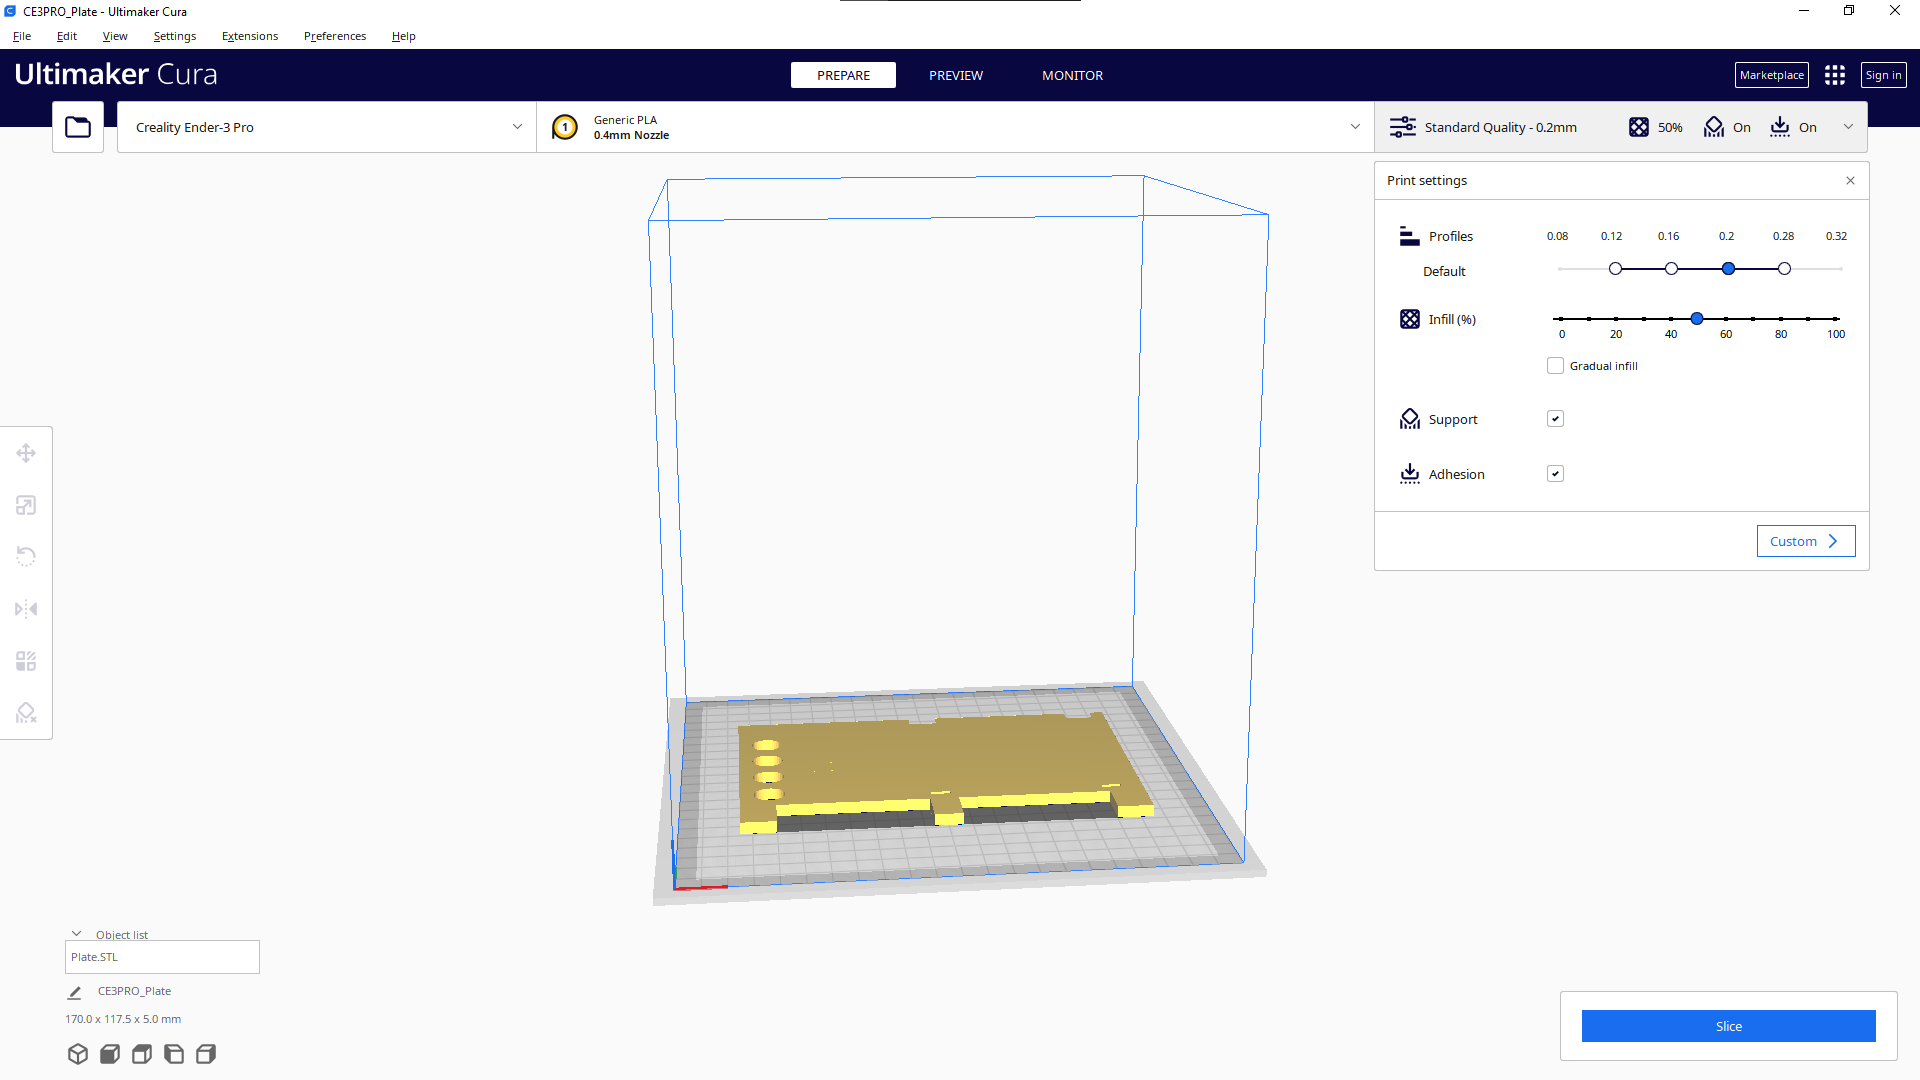Open Custom print settings
Screen dimensions: 1920x1080
click(x=1806, y=541)
